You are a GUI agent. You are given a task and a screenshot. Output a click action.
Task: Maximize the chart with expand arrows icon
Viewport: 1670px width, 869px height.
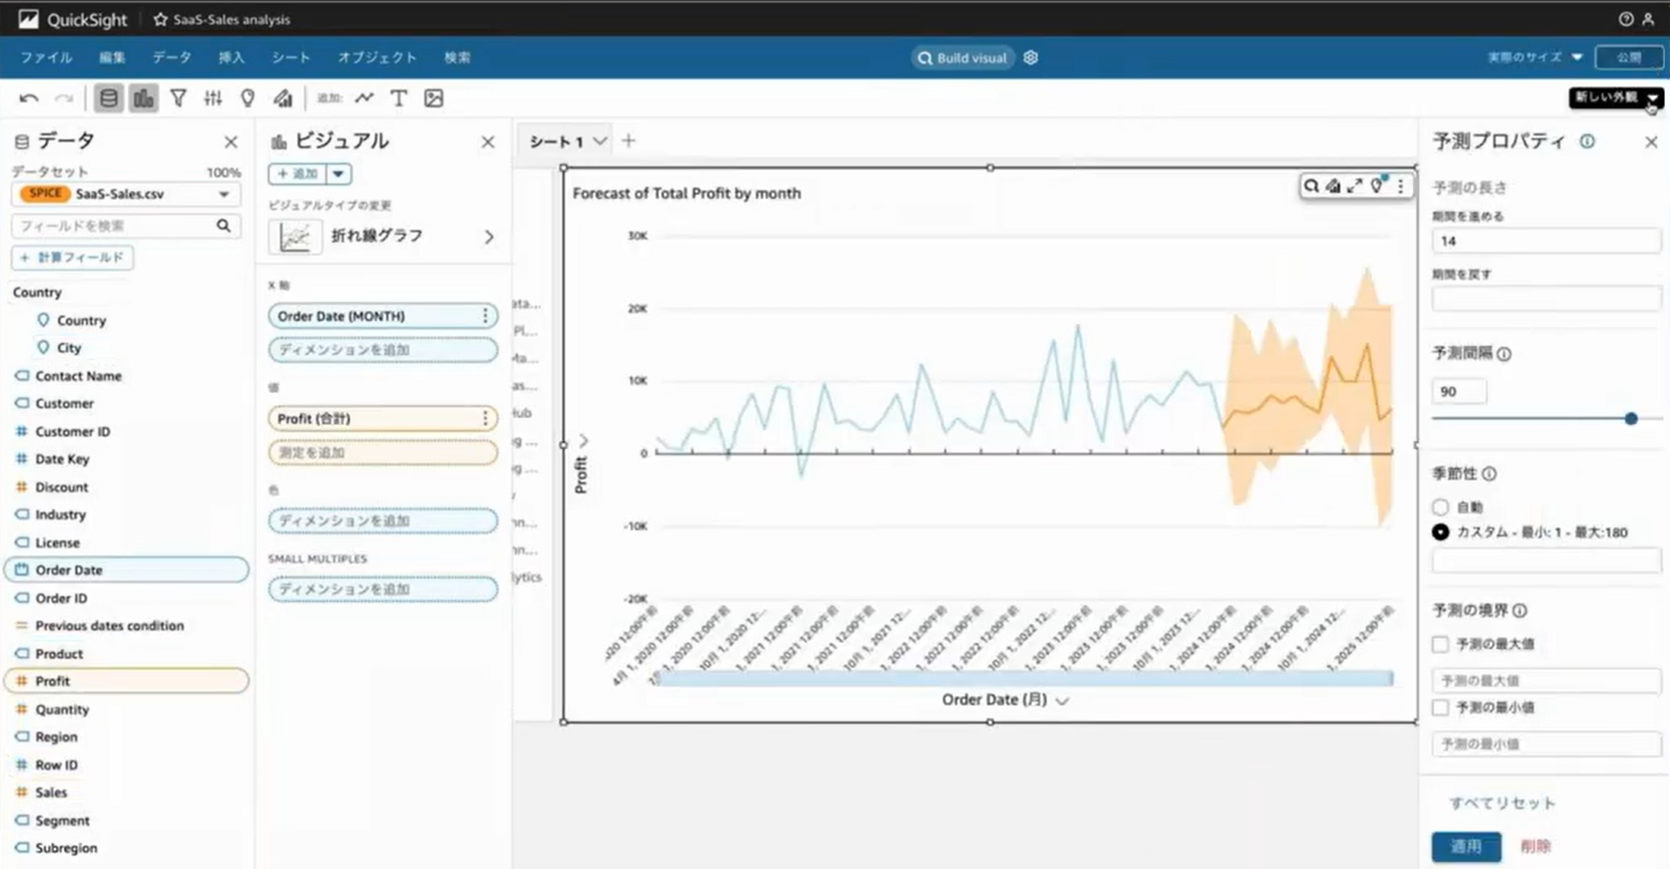pyautogui.click(x=1355, y=186)
